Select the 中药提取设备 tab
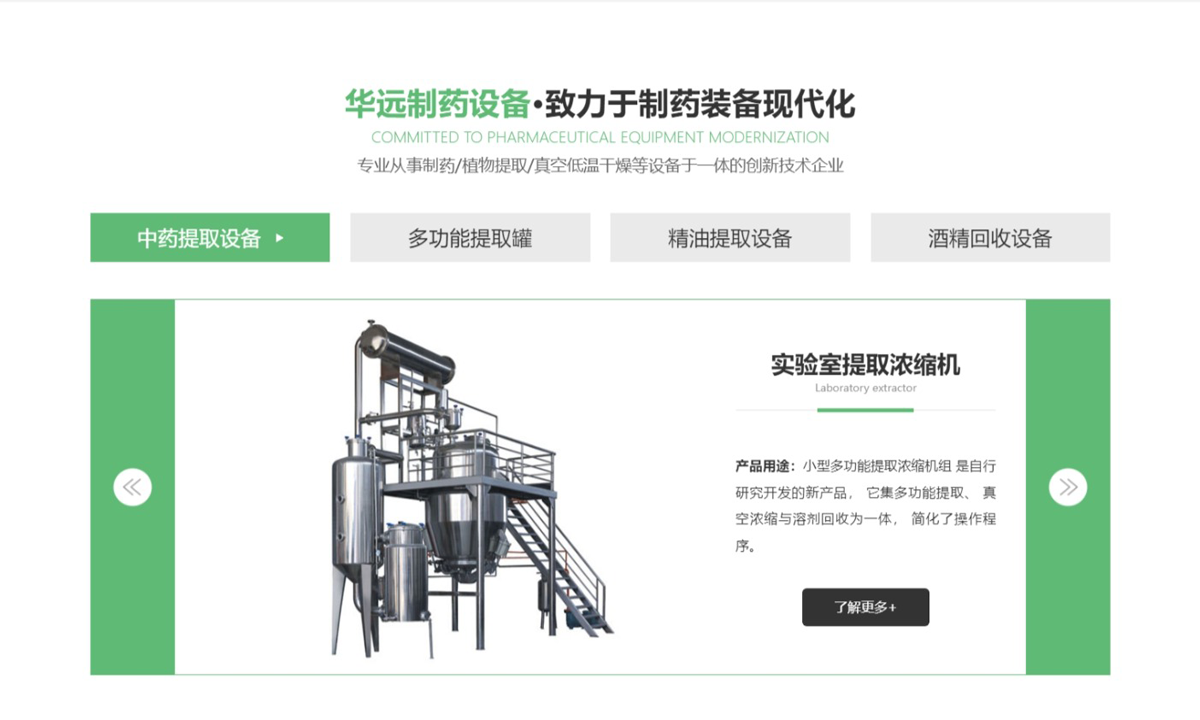 click(x=210, y=238)
